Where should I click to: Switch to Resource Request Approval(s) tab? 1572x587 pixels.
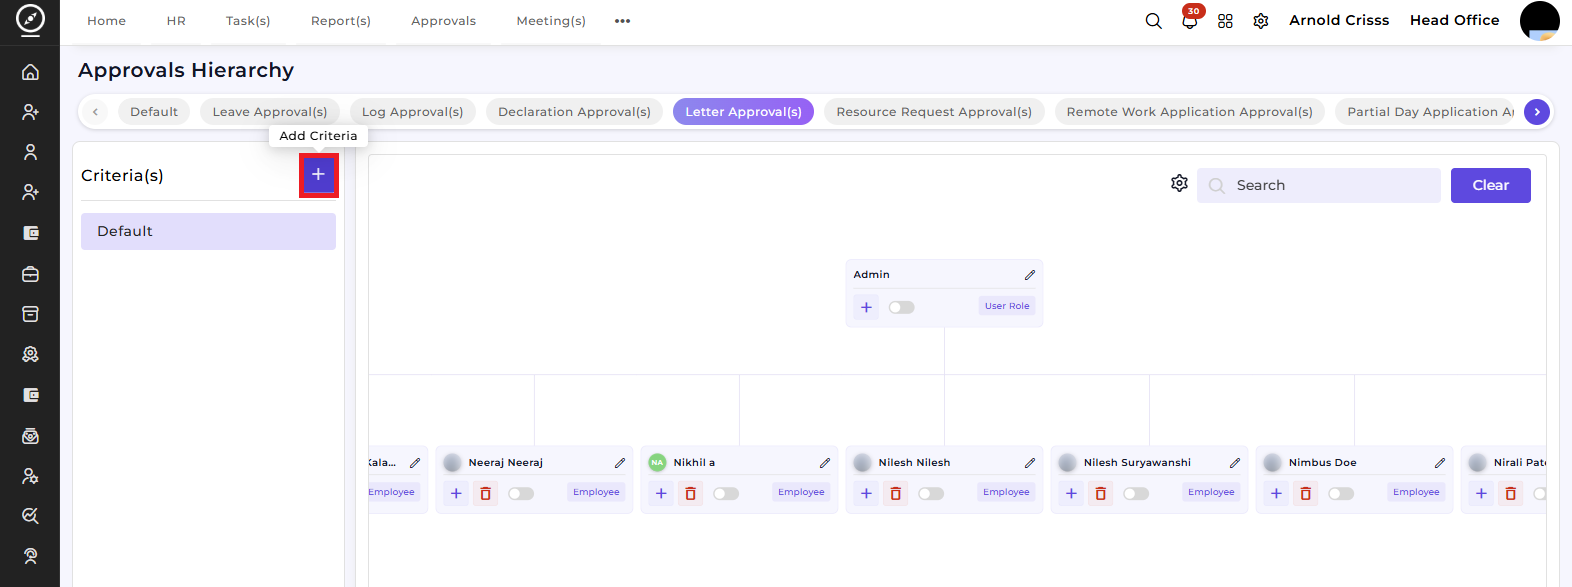tap(934, 112)
